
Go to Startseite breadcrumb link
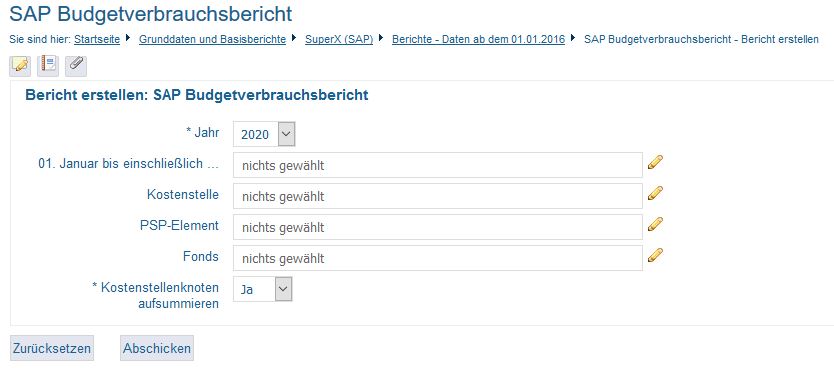(97, 39)
